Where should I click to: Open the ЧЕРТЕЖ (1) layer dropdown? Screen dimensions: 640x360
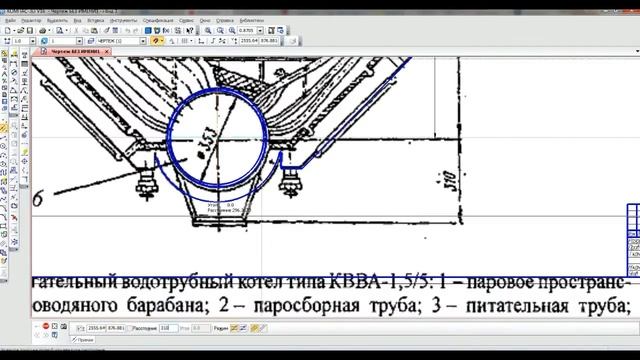(143, 41)
